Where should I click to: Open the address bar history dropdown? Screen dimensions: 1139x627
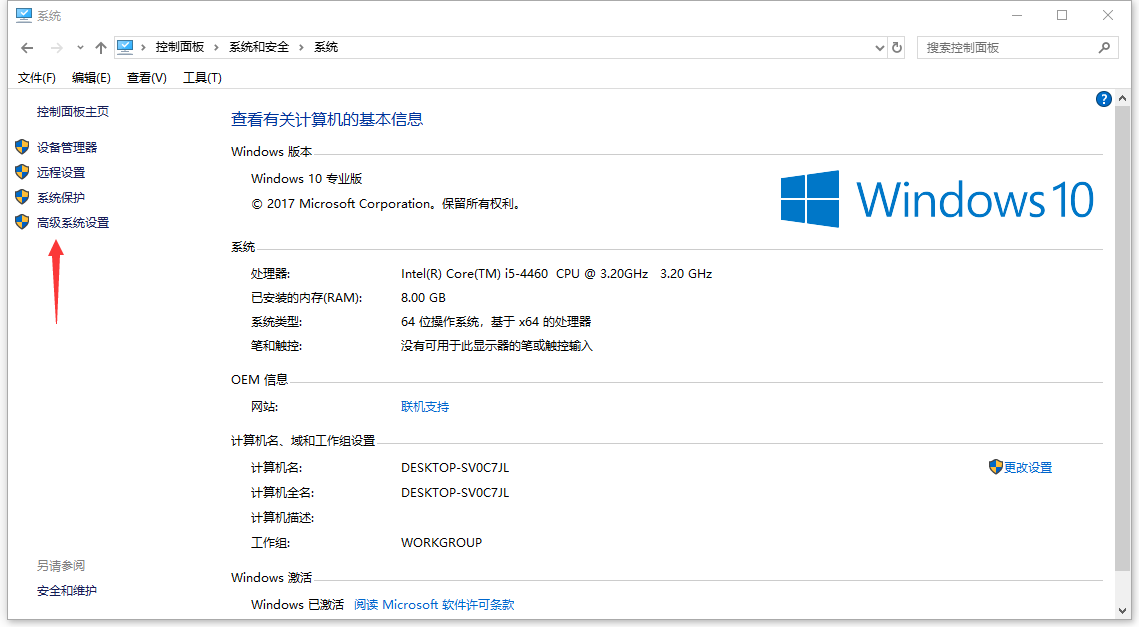880,48
